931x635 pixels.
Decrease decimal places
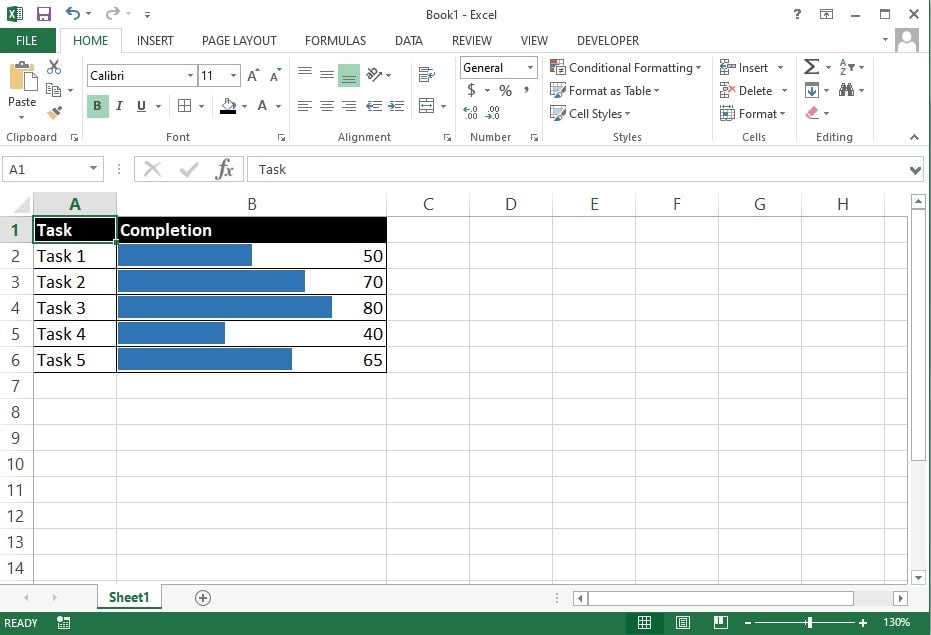coord(493,113)
